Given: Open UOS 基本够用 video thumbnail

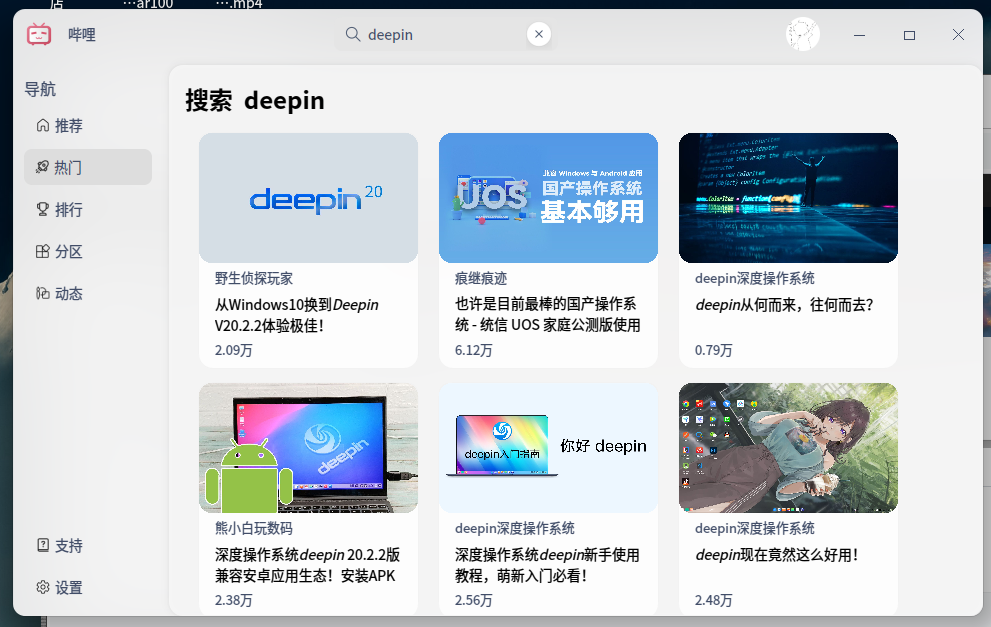Looking at the screenshot, I should pyautogui.click(x=549, y=198).
